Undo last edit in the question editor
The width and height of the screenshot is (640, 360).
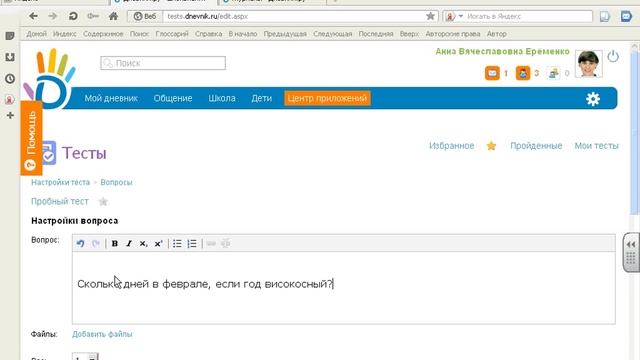pos(80,243)
